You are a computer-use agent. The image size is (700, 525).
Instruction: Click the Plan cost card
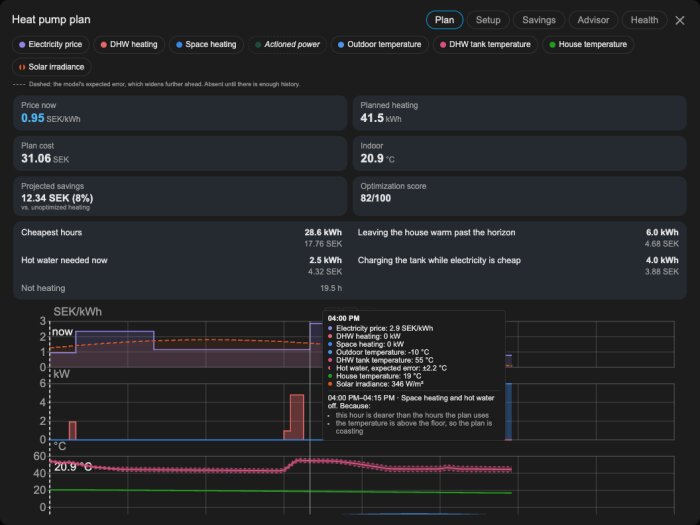[180, 153]
